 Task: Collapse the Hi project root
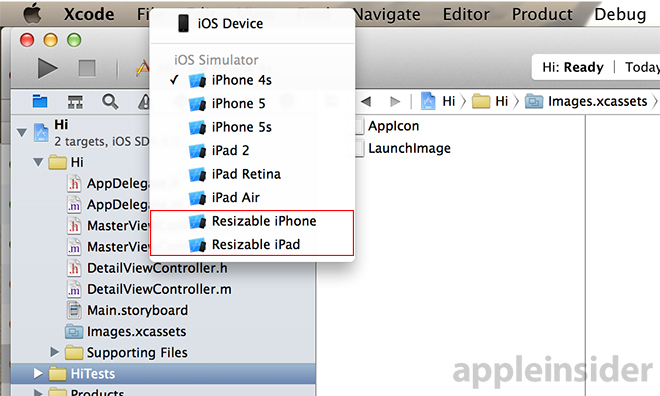coord(22,133)
